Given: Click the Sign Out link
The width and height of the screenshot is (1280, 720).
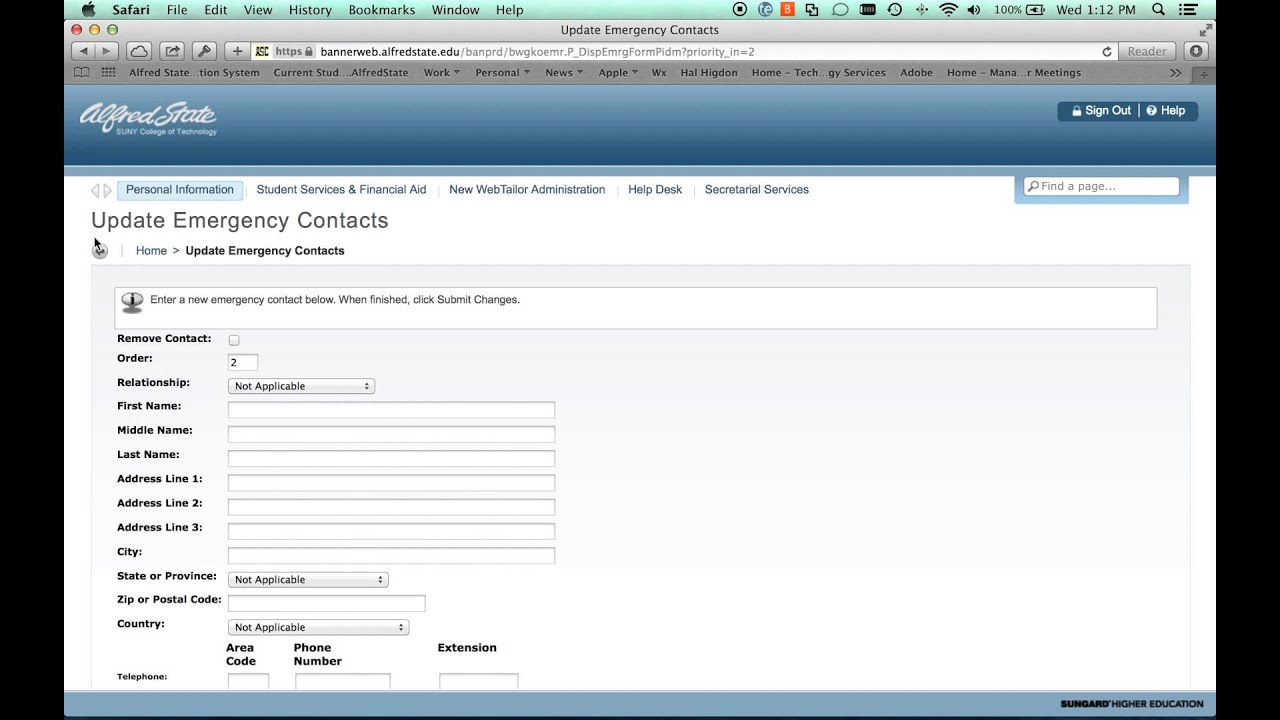Looking at the screenshot, I should point(1101,111).
